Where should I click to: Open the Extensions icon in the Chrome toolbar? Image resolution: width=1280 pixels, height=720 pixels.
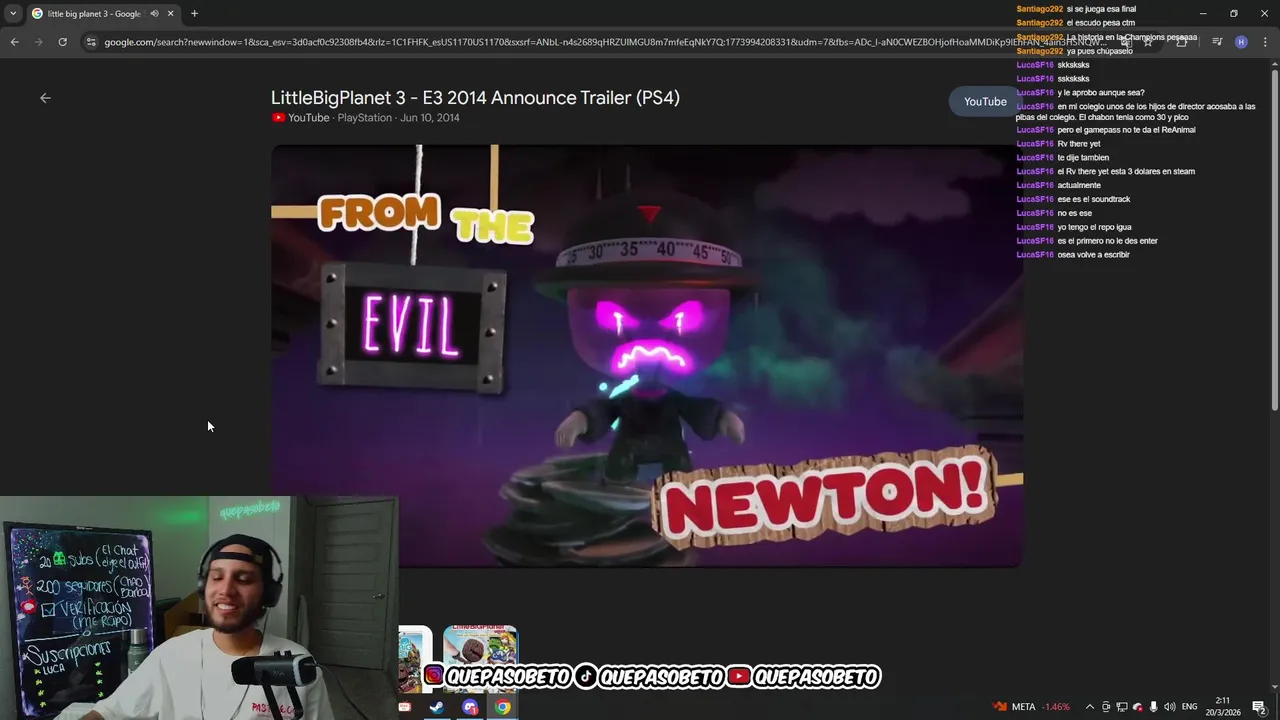tap(1182, 42)
